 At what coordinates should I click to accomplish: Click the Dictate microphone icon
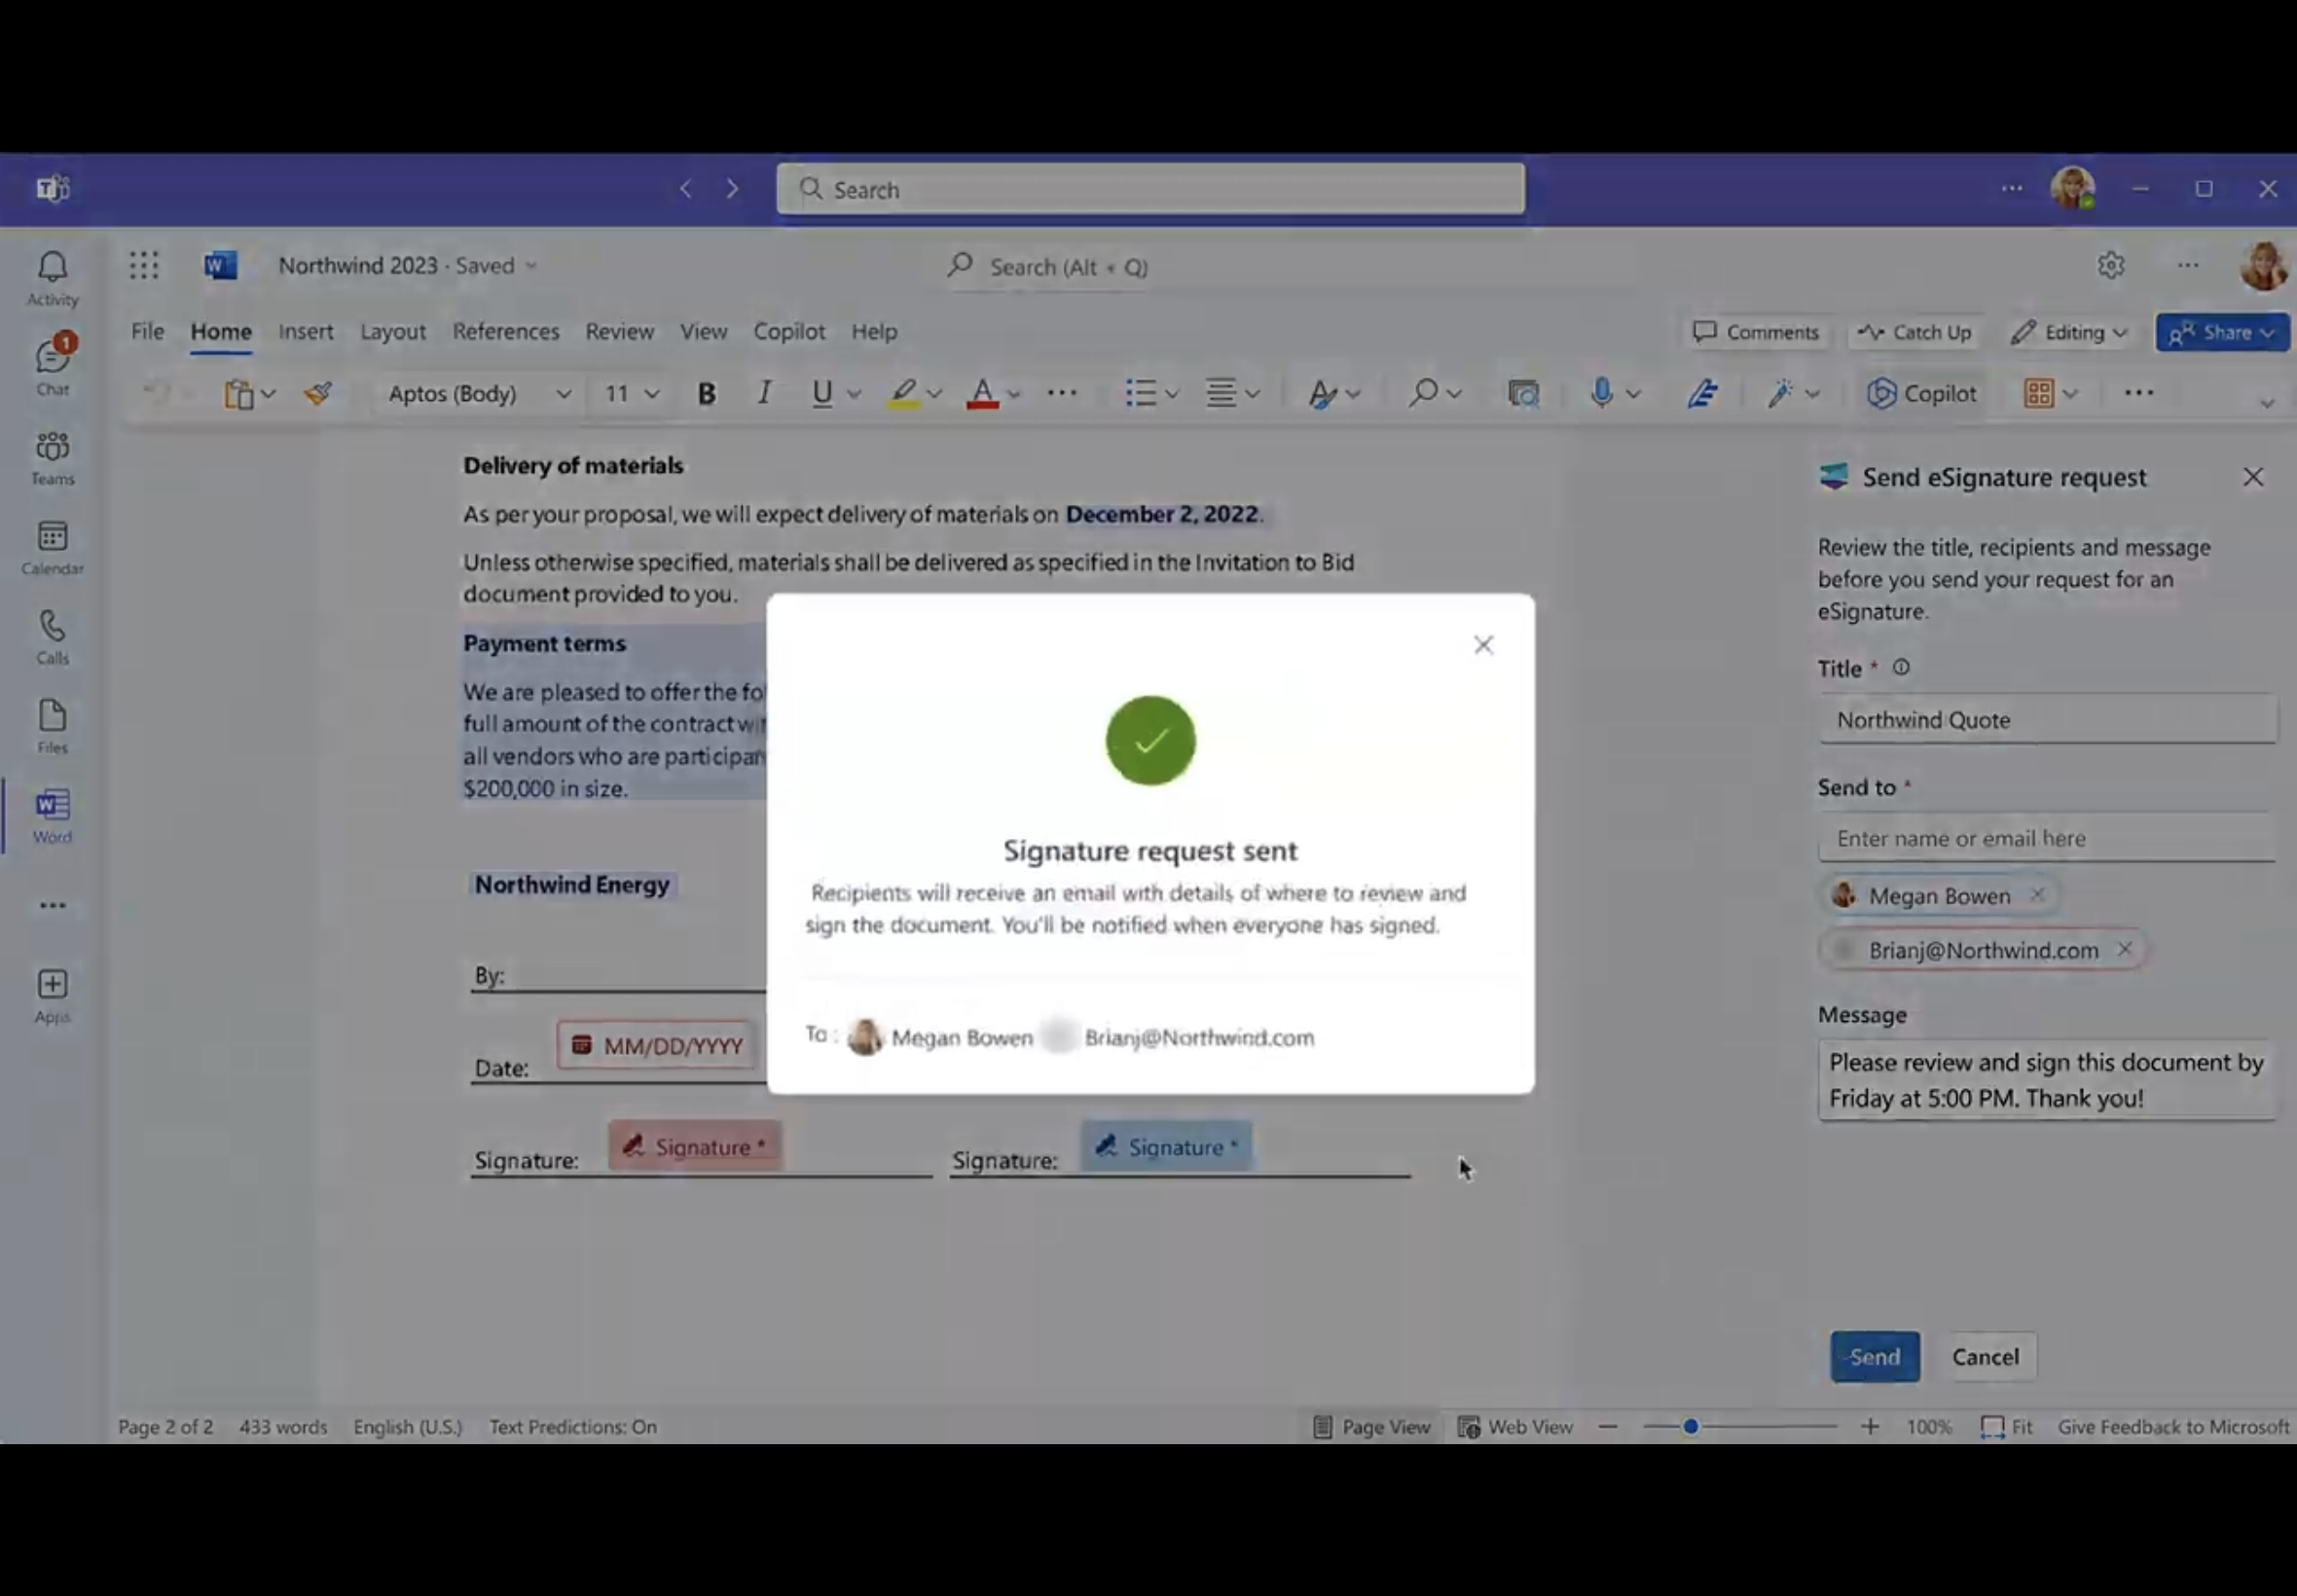(x=1600, y=392)
